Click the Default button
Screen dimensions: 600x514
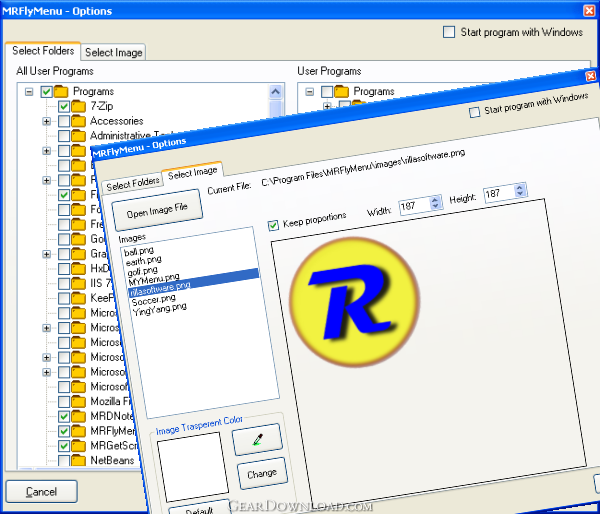[199, 509]
